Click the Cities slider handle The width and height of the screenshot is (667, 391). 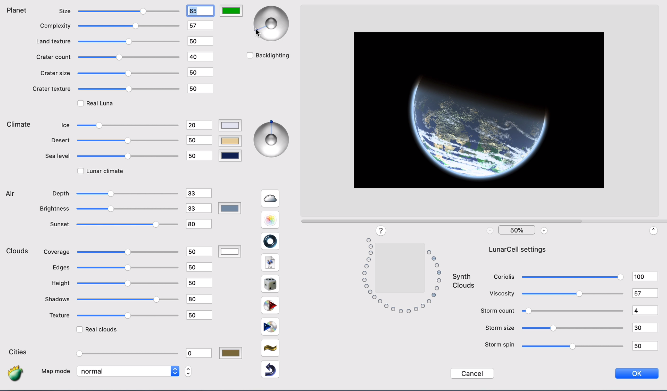[x=80, y=353]
